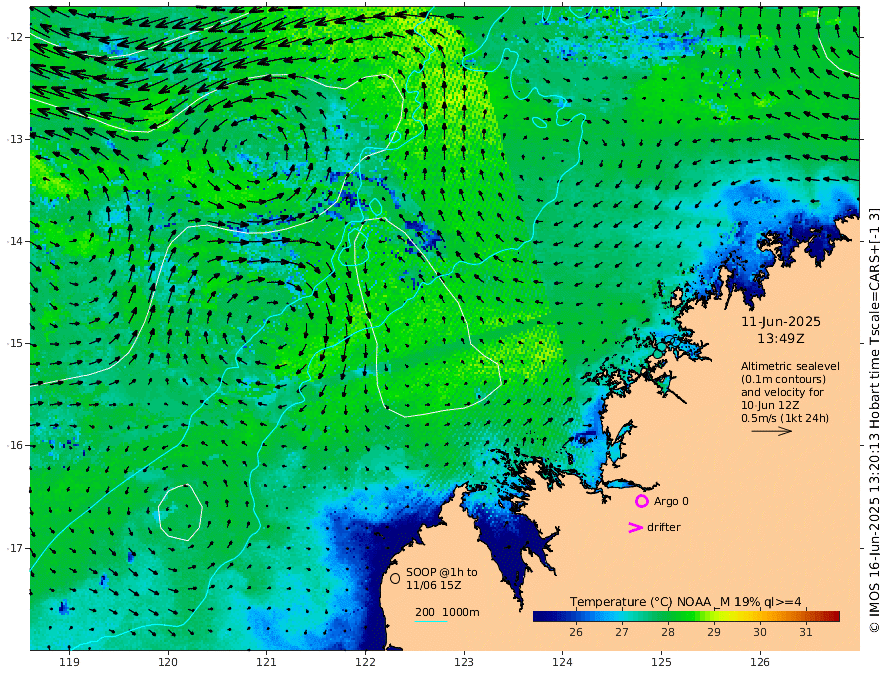Screen dimensions: 880x680
Task: Click the -17 latitude axis label
Action: 15,548
